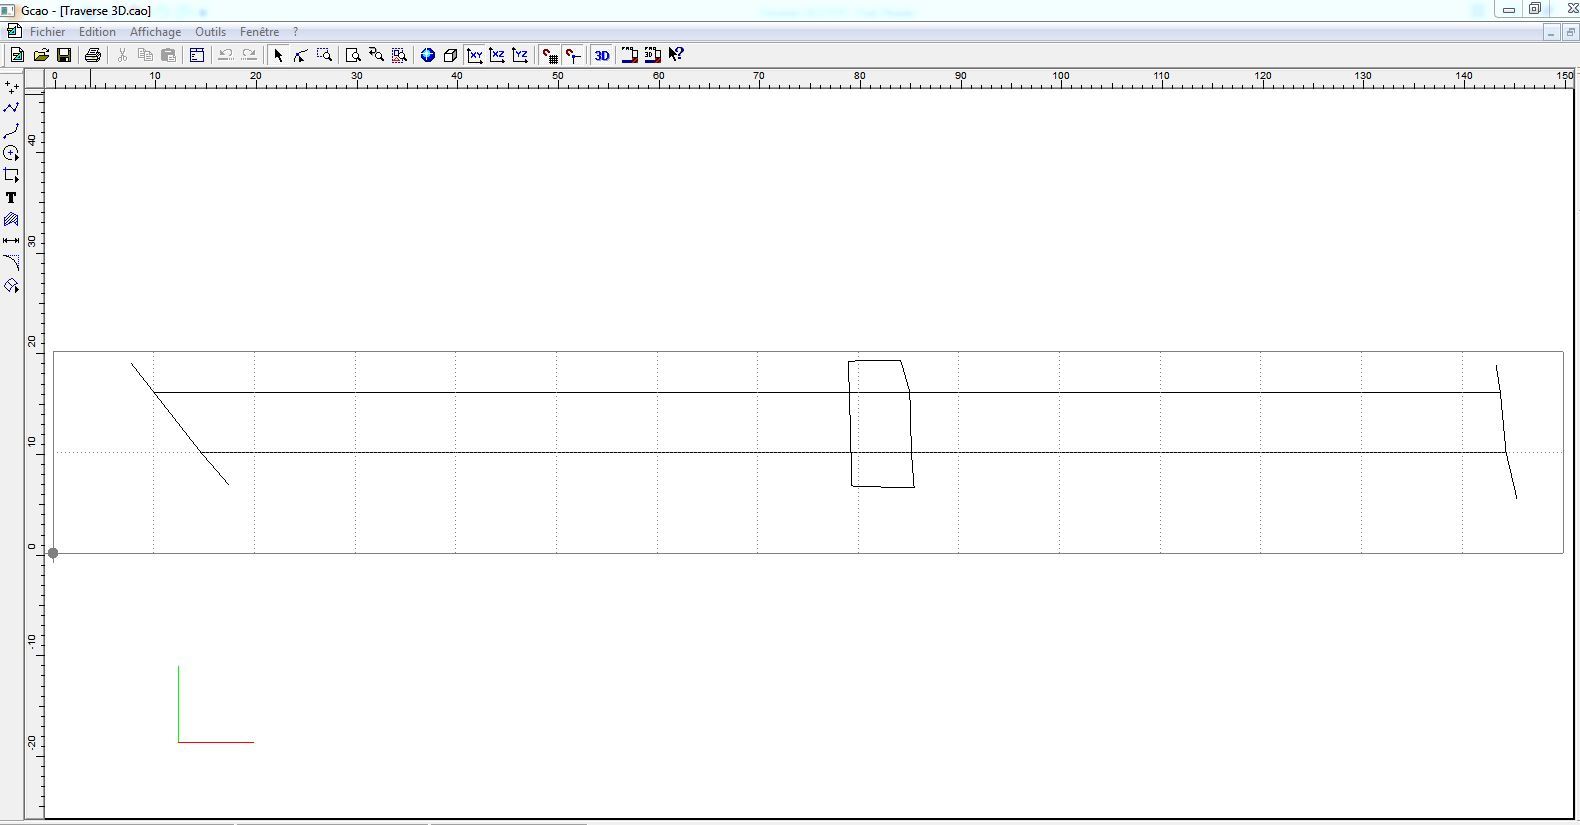Click the rectangular shape in the drawing
The height and width of the screenshot is (825, 1580).
(881, 424)
